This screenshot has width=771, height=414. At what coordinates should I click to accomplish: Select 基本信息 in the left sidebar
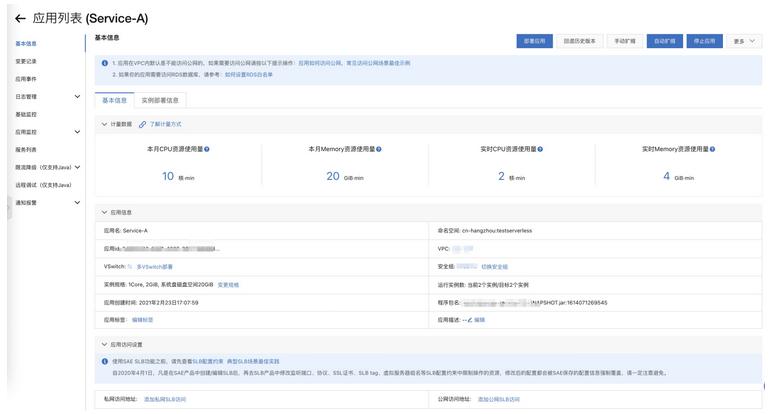(x=26, y=44)
